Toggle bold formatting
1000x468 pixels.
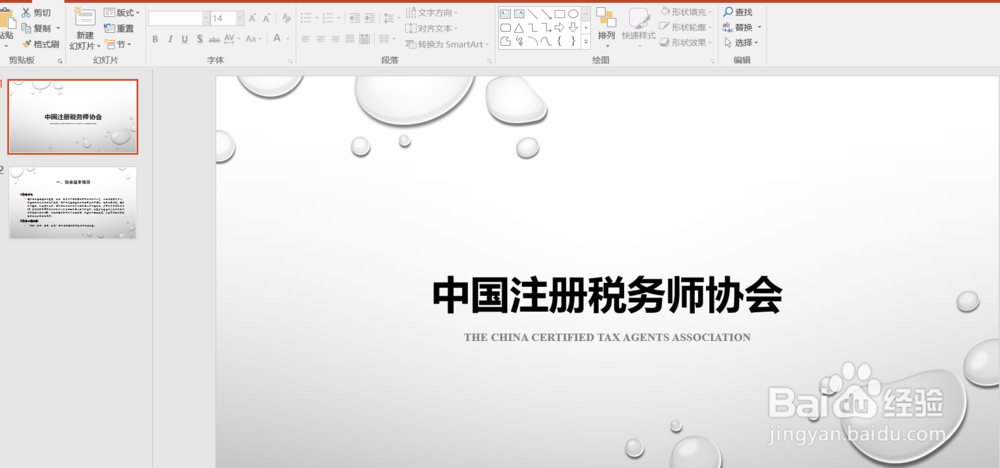[155, 39]
